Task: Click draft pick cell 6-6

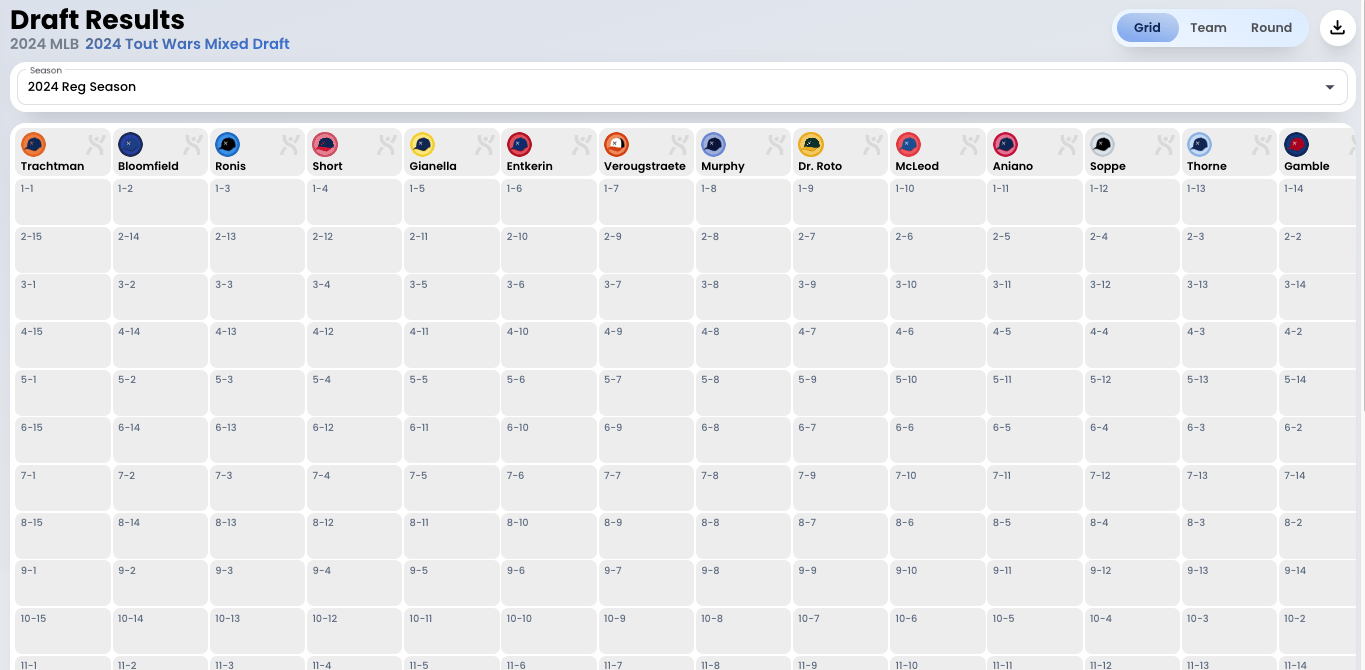Action: (x=937, y=439)
